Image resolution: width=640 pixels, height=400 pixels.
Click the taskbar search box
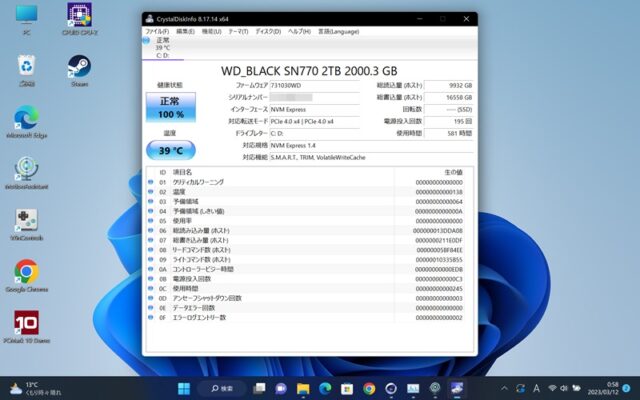tap(221, 388)
